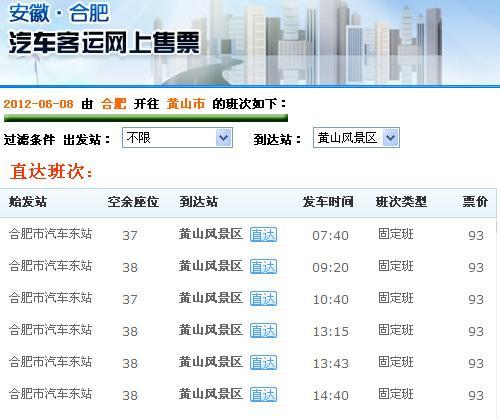Open the 出发站 dropdown showing 不限
Viewport: 500px width, 420px height.
click(177, 138)
